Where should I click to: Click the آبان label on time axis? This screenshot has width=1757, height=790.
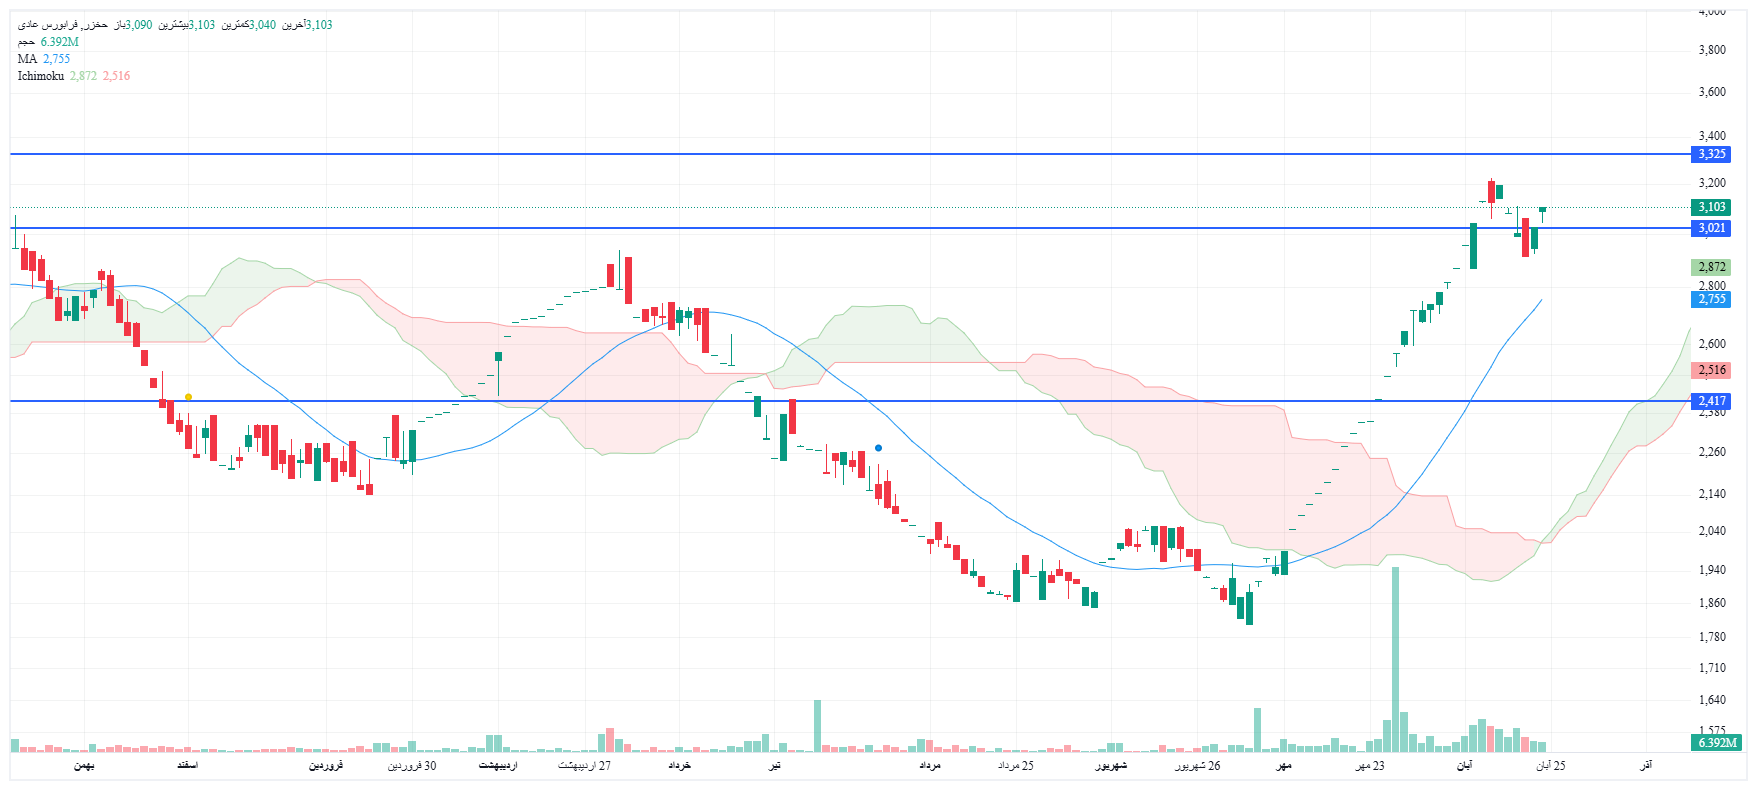click(1464, 765)
